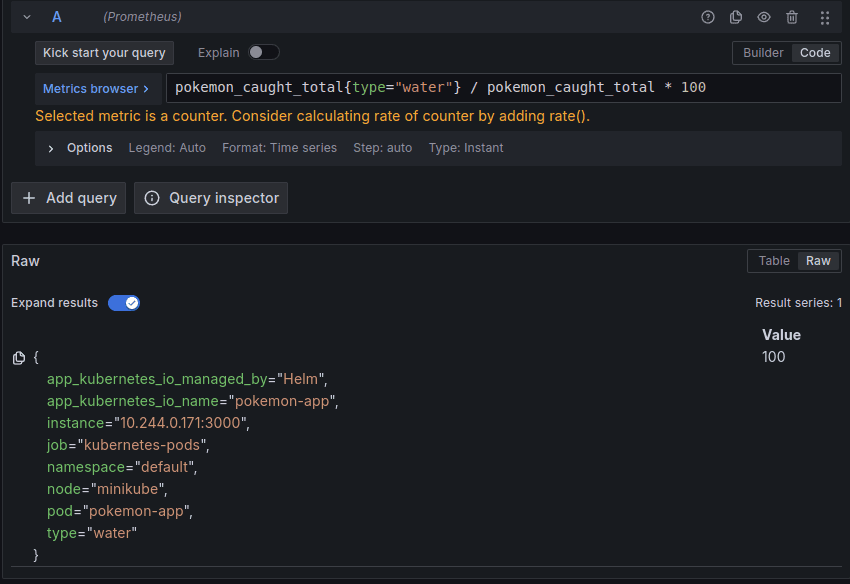Delete query A with the trash icon

click(x=792, y=17)
